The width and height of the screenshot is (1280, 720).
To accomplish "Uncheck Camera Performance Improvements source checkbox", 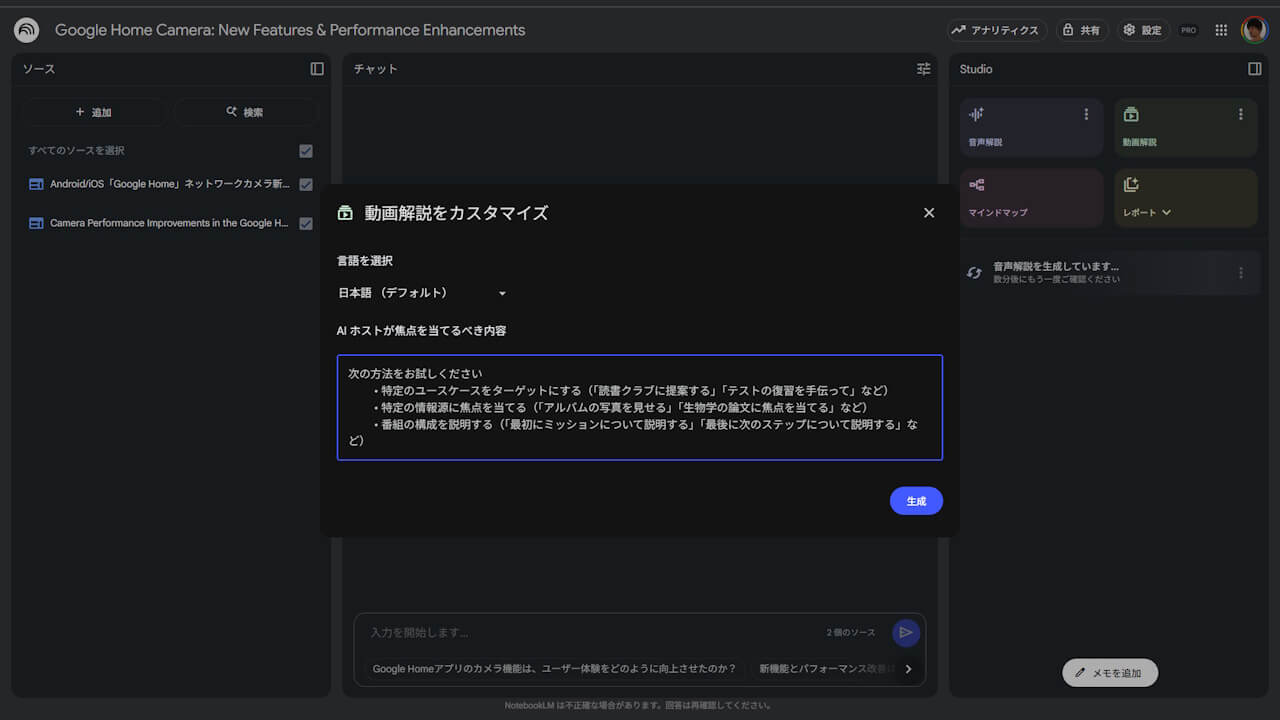I will pyautogui.click(x=306, y=223).
